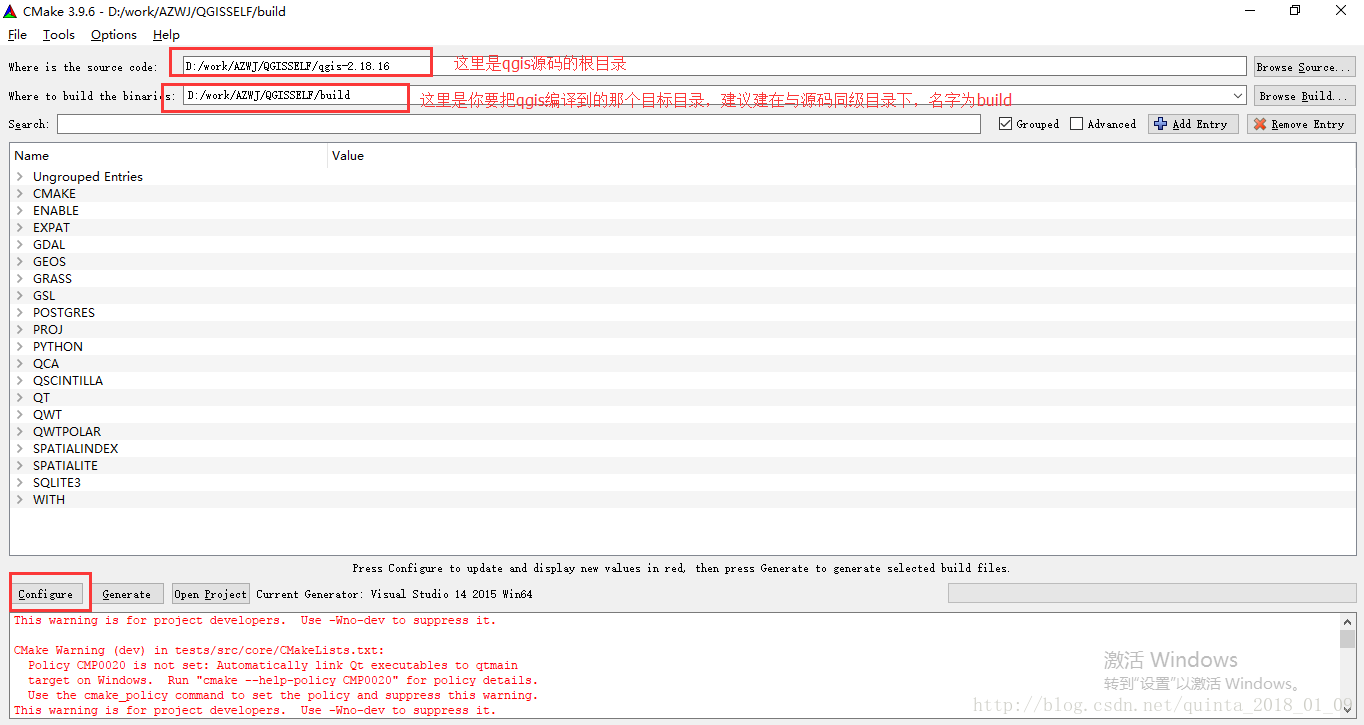Click the CMake title bar app icon
Image resolution: width=1364 pixels, height=725 pixels.
tap(11, 10)
